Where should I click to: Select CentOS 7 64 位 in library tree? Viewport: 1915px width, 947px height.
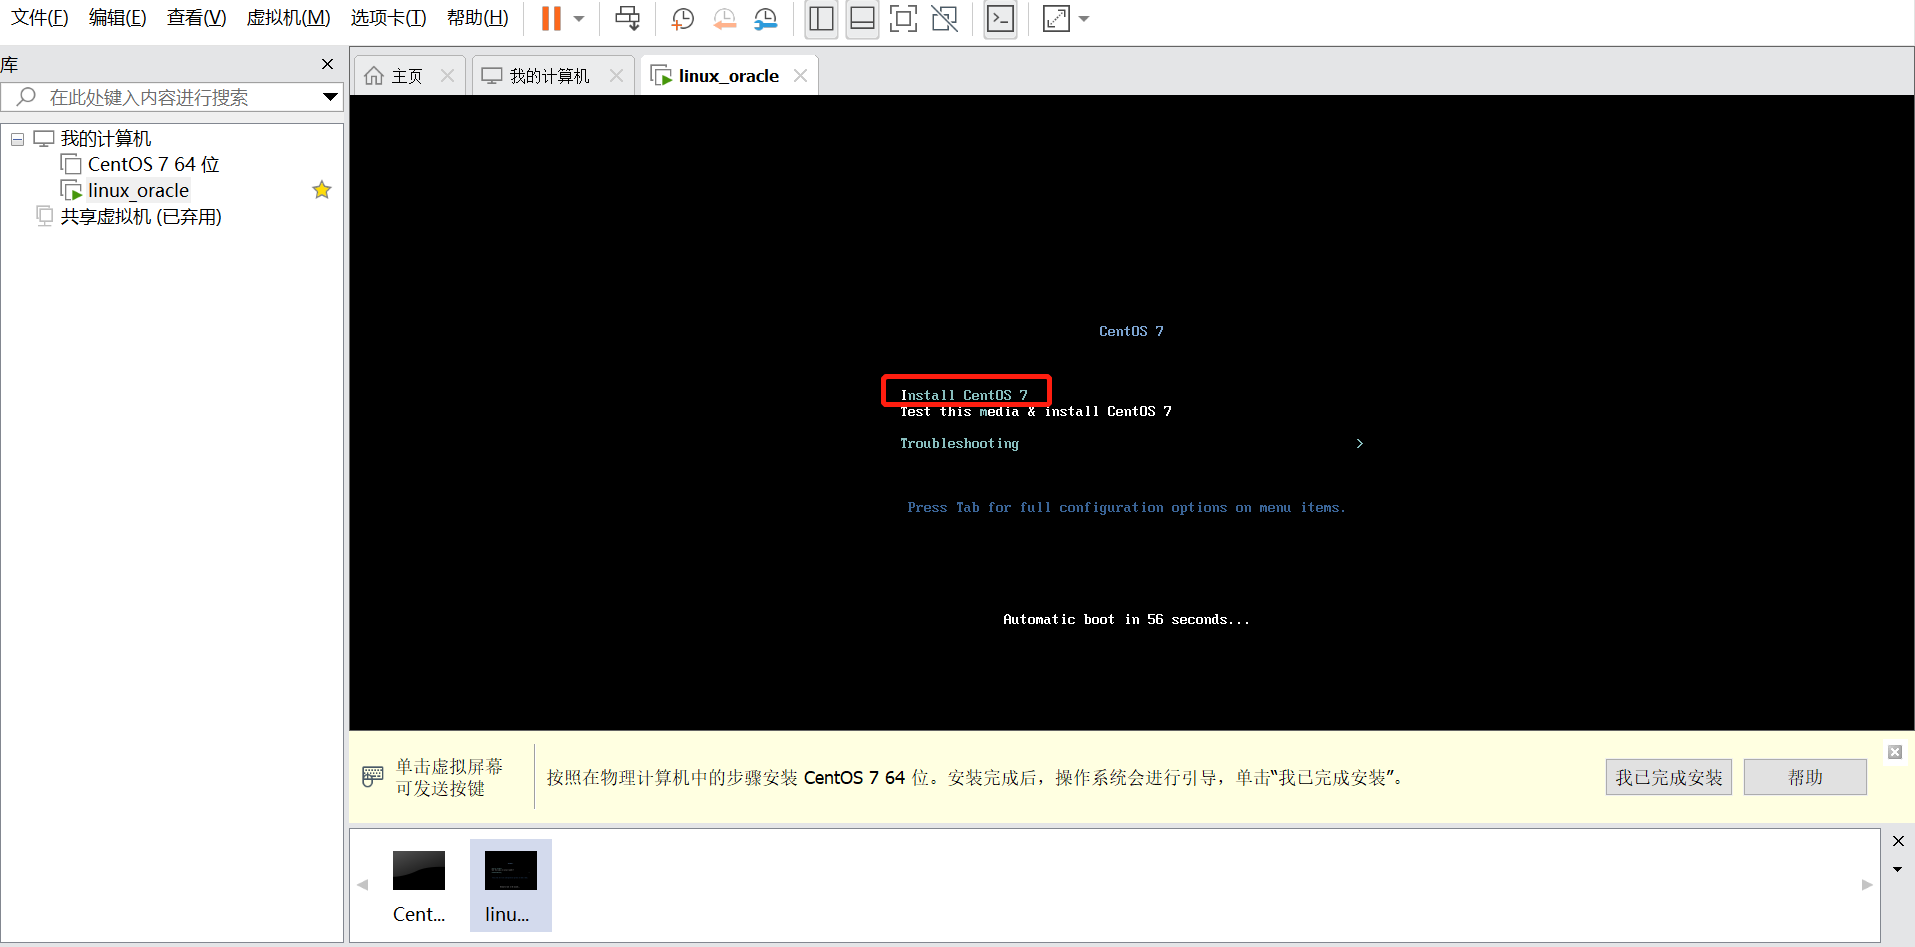click(153, 164)
